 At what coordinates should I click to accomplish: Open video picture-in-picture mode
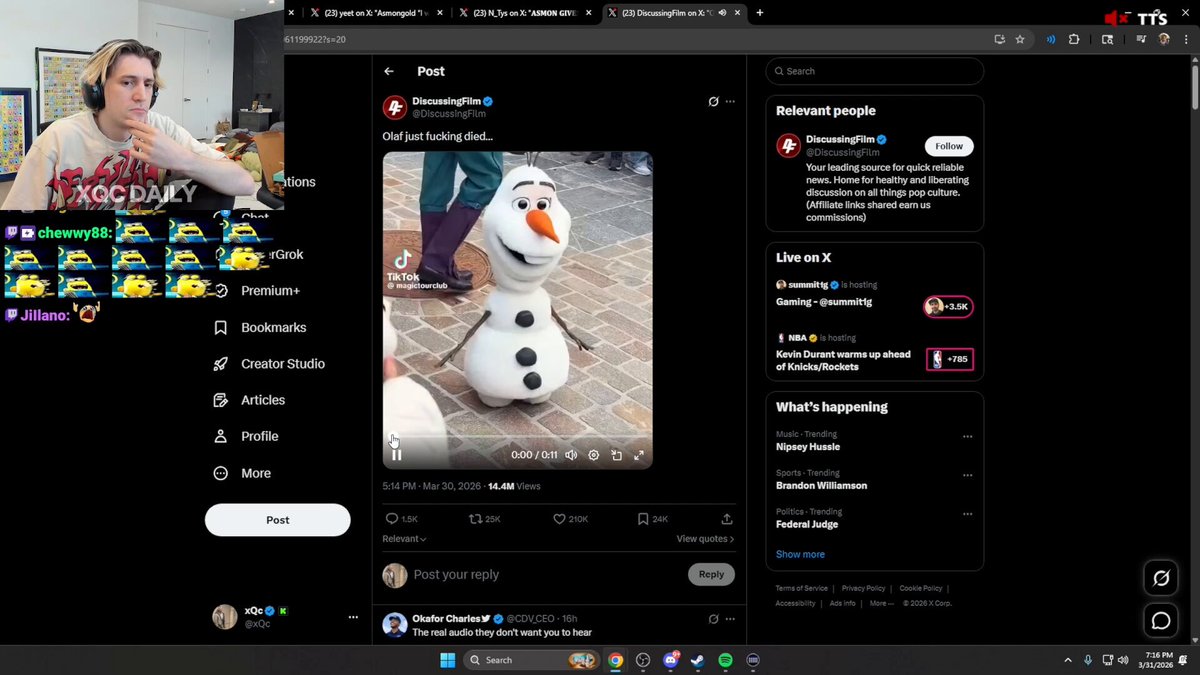616,455
